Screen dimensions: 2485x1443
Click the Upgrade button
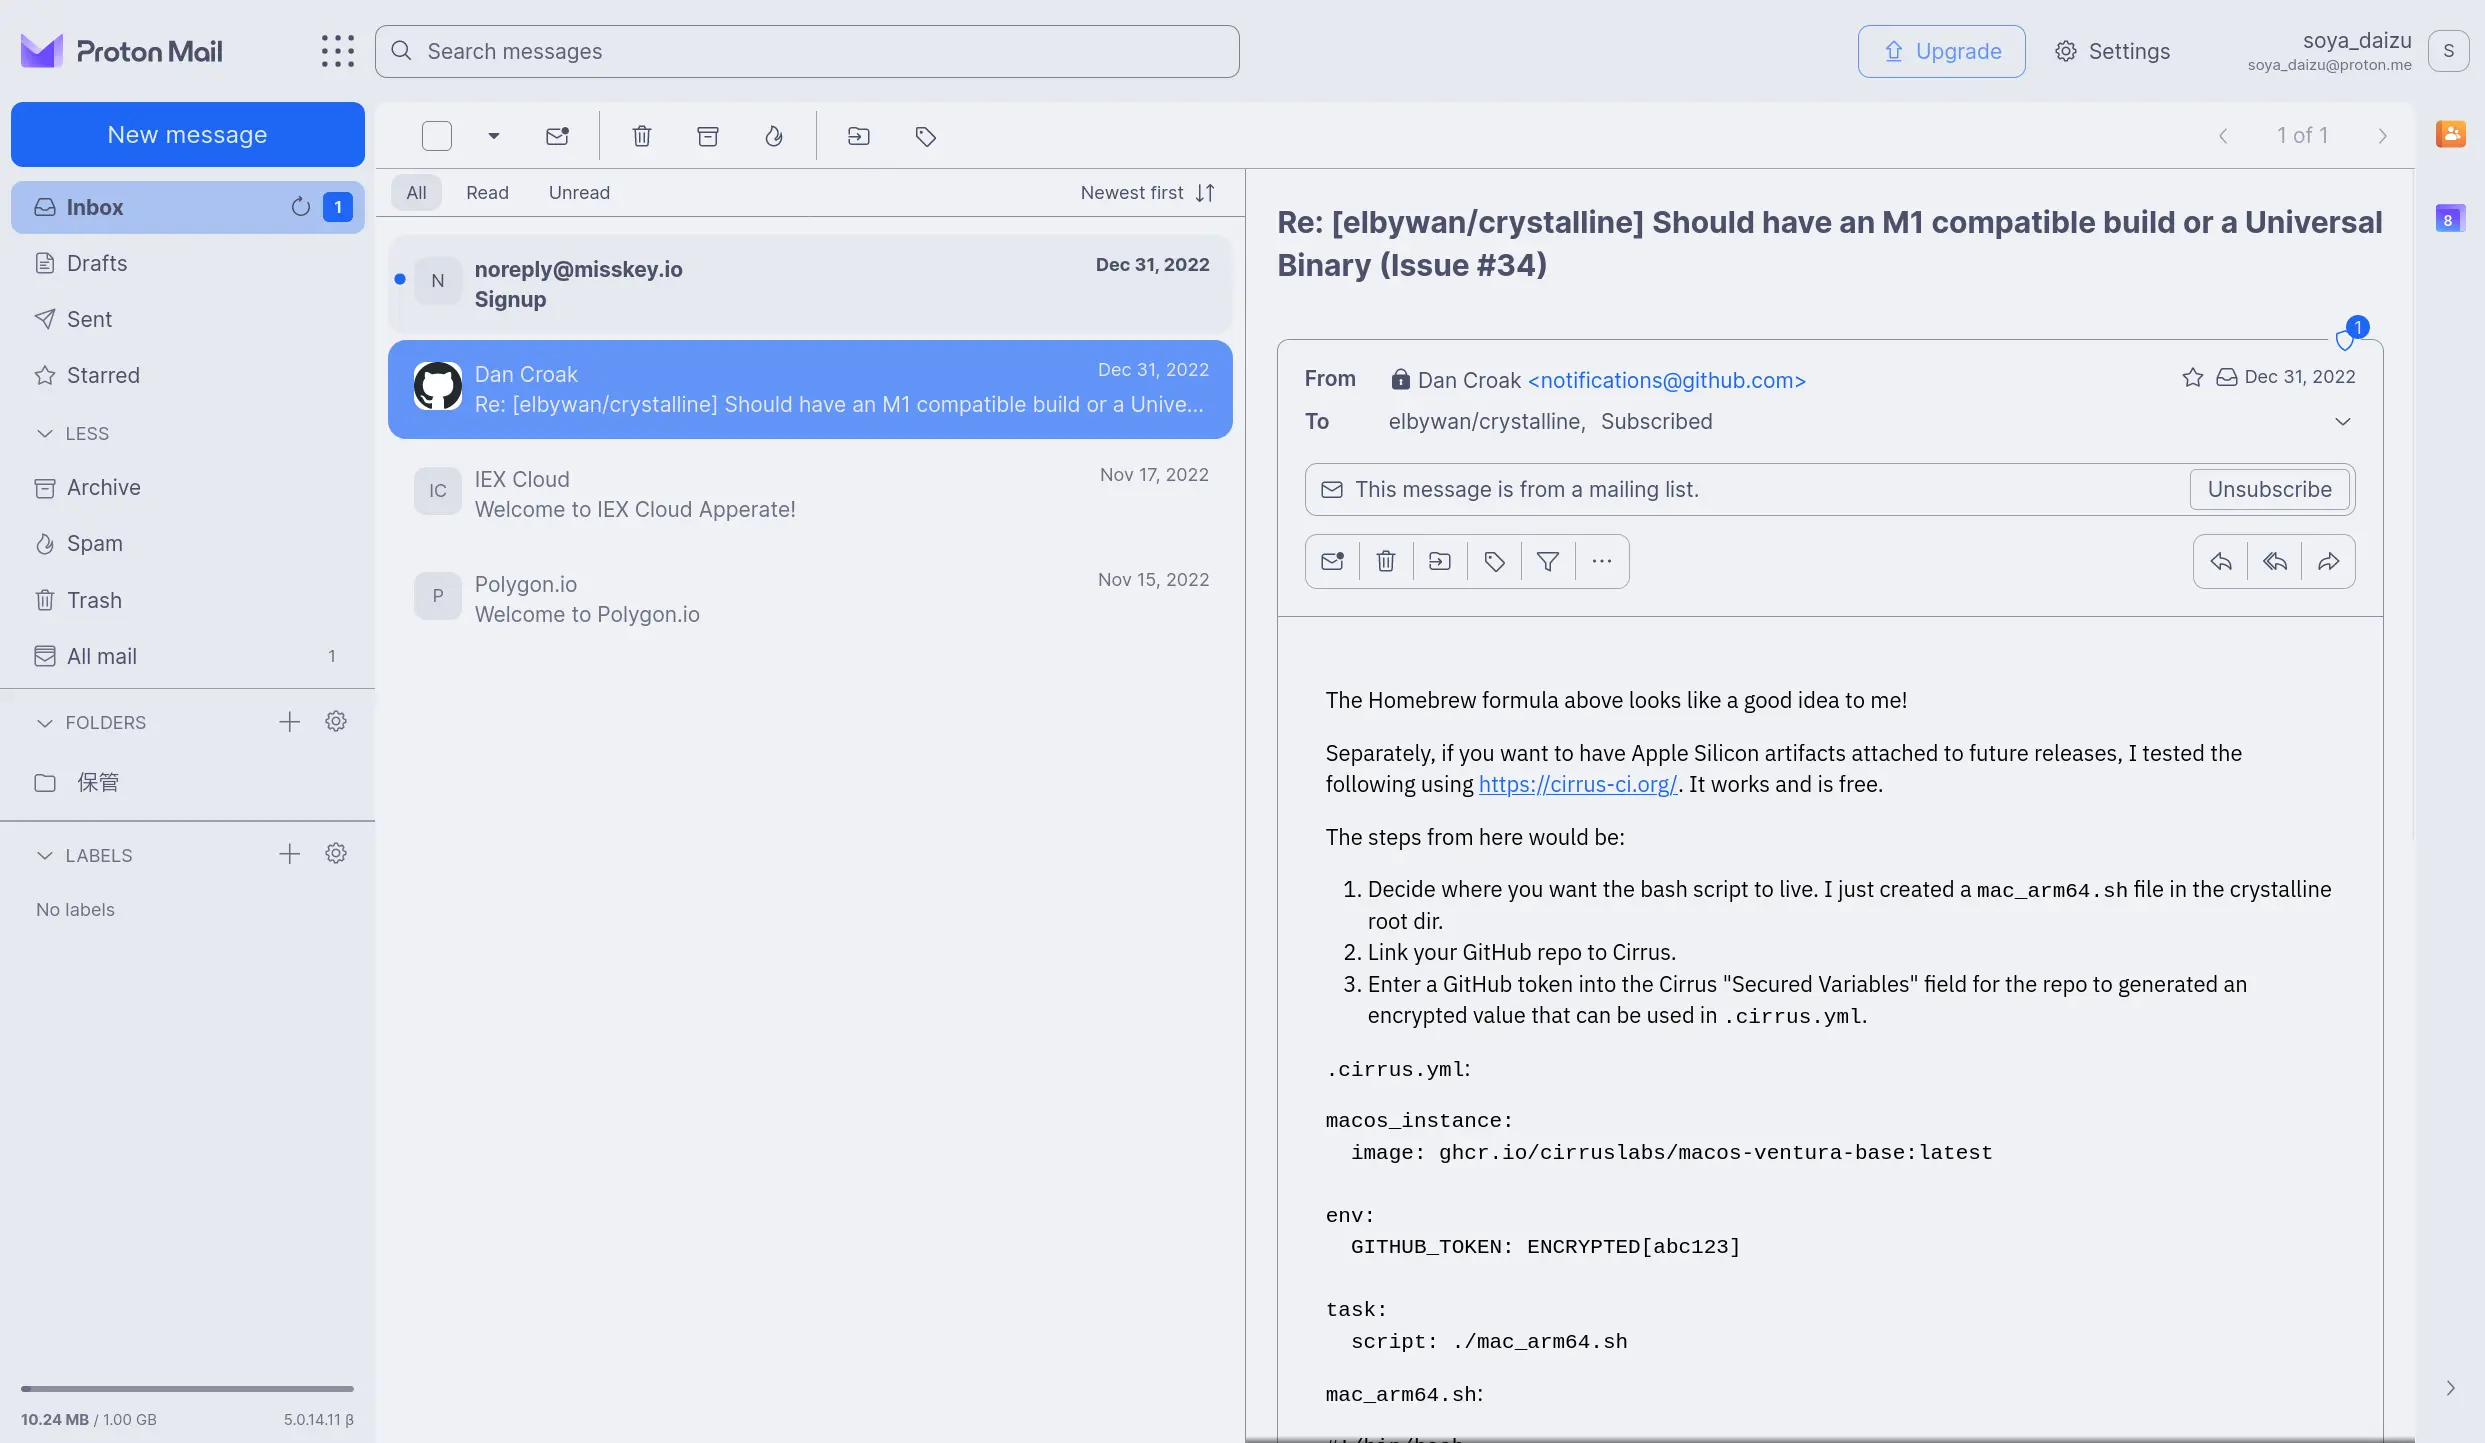(1942, 51)
